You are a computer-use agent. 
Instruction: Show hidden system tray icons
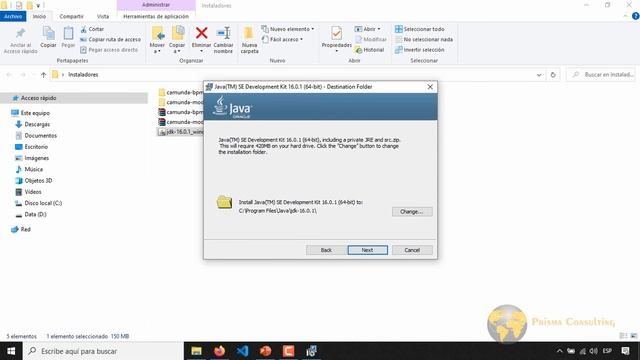pyautogui.click(x=559, y=351)
